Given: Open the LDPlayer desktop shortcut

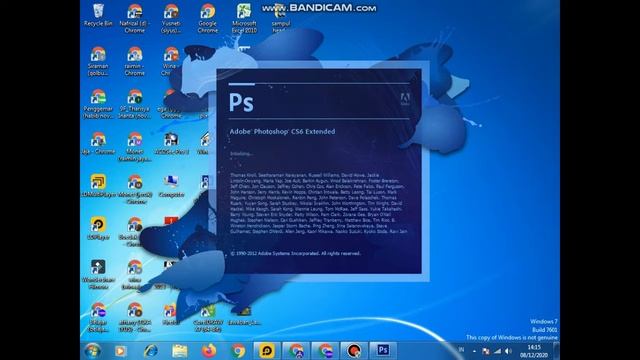Looking at the screenshot, I should [x=98, y=229].
